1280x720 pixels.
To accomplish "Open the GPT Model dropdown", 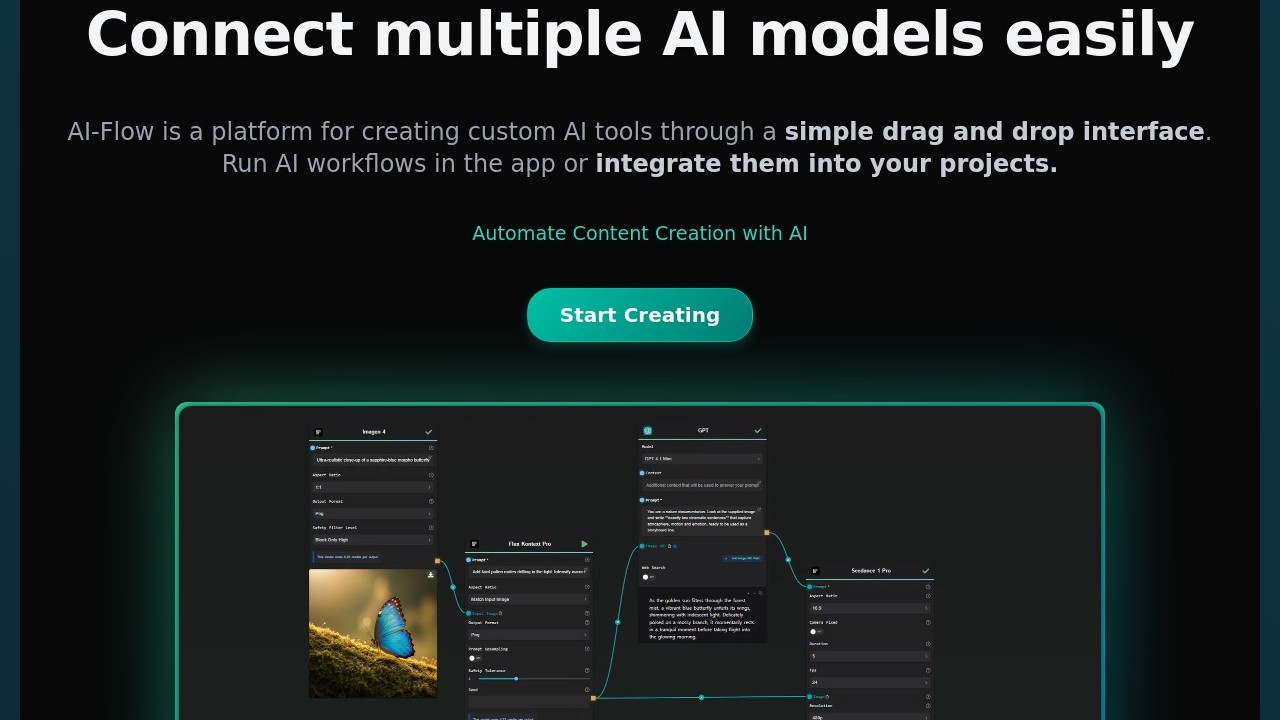I will pyautogui.click(x=702, y=458).
